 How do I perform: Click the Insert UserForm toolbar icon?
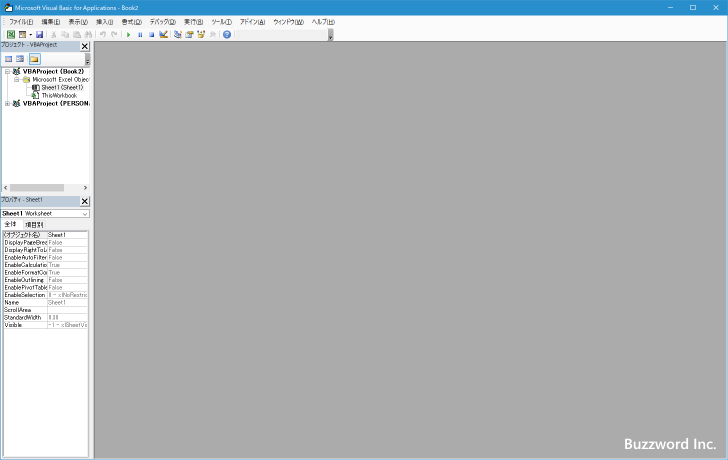click(x=22, y=34)
